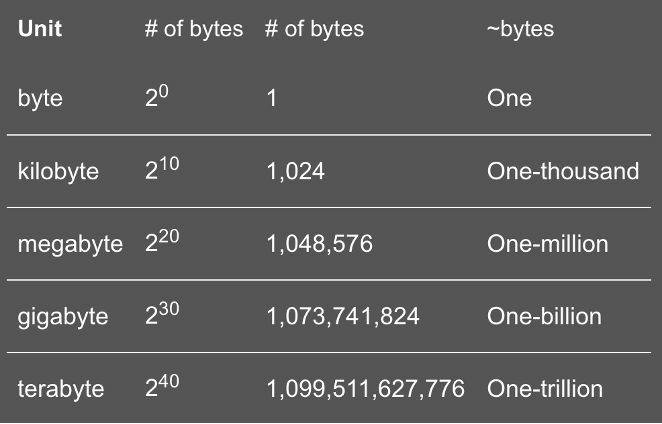Select the 2^20 power value

[x=162, y=242]
